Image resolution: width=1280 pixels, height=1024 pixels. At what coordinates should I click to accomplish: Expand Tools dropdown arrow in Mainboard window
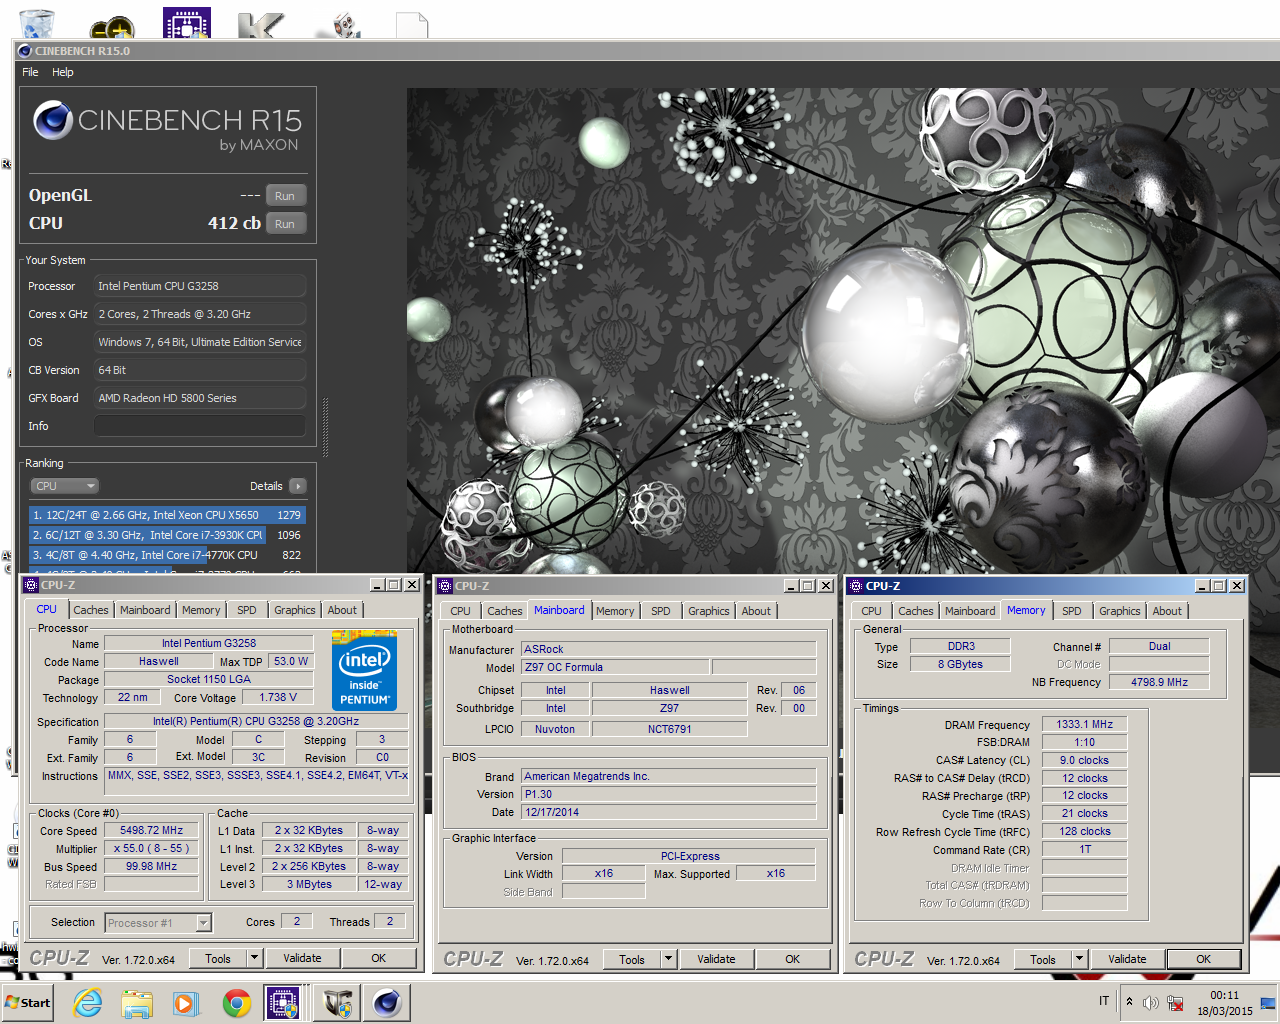(668, 959)
